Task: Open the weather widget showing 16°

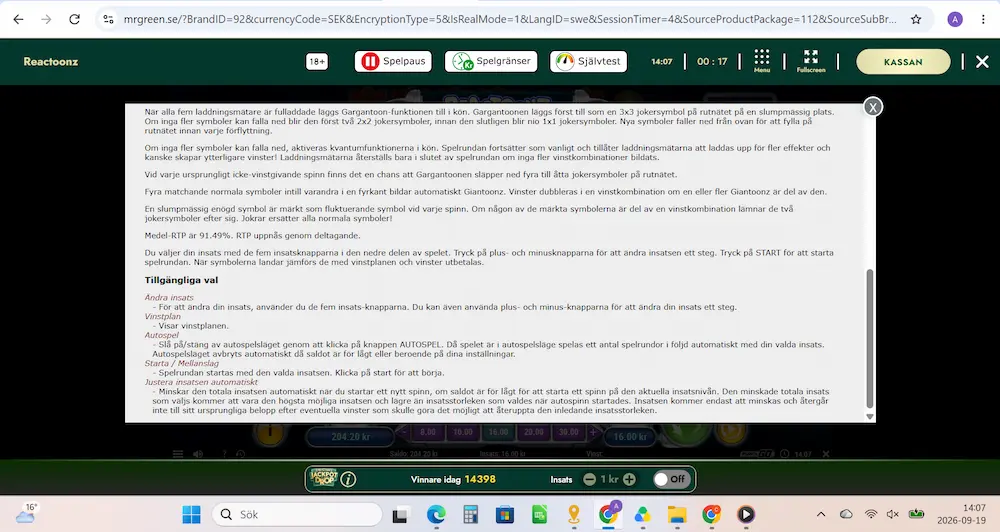Action: 26,513
